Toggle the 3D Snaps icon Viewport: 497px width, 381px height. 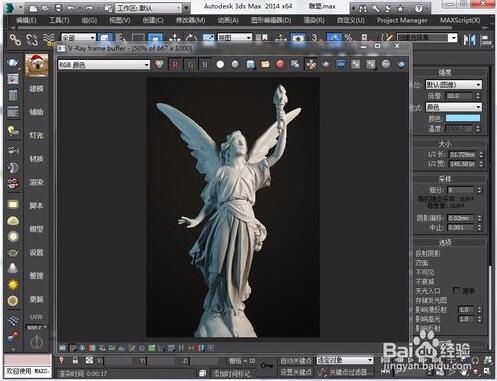click(314, 38)
